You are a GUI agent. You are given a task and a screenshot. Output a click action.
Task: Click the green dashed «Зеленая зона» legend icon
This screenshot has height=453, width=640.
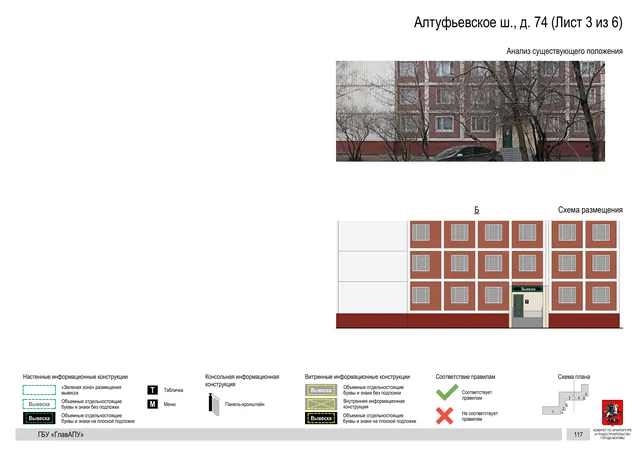[39, 390]
